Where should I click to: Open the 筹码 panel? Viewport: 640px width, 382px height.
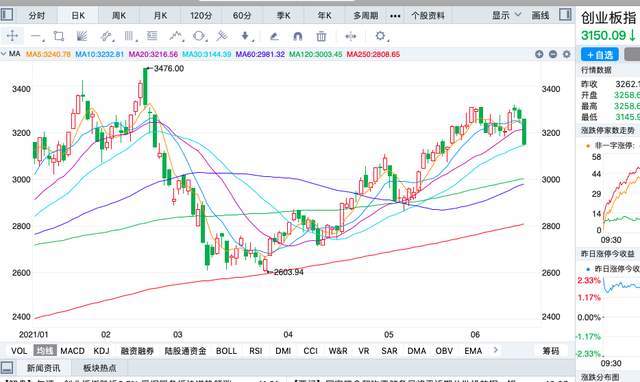[x=551, y=351]
